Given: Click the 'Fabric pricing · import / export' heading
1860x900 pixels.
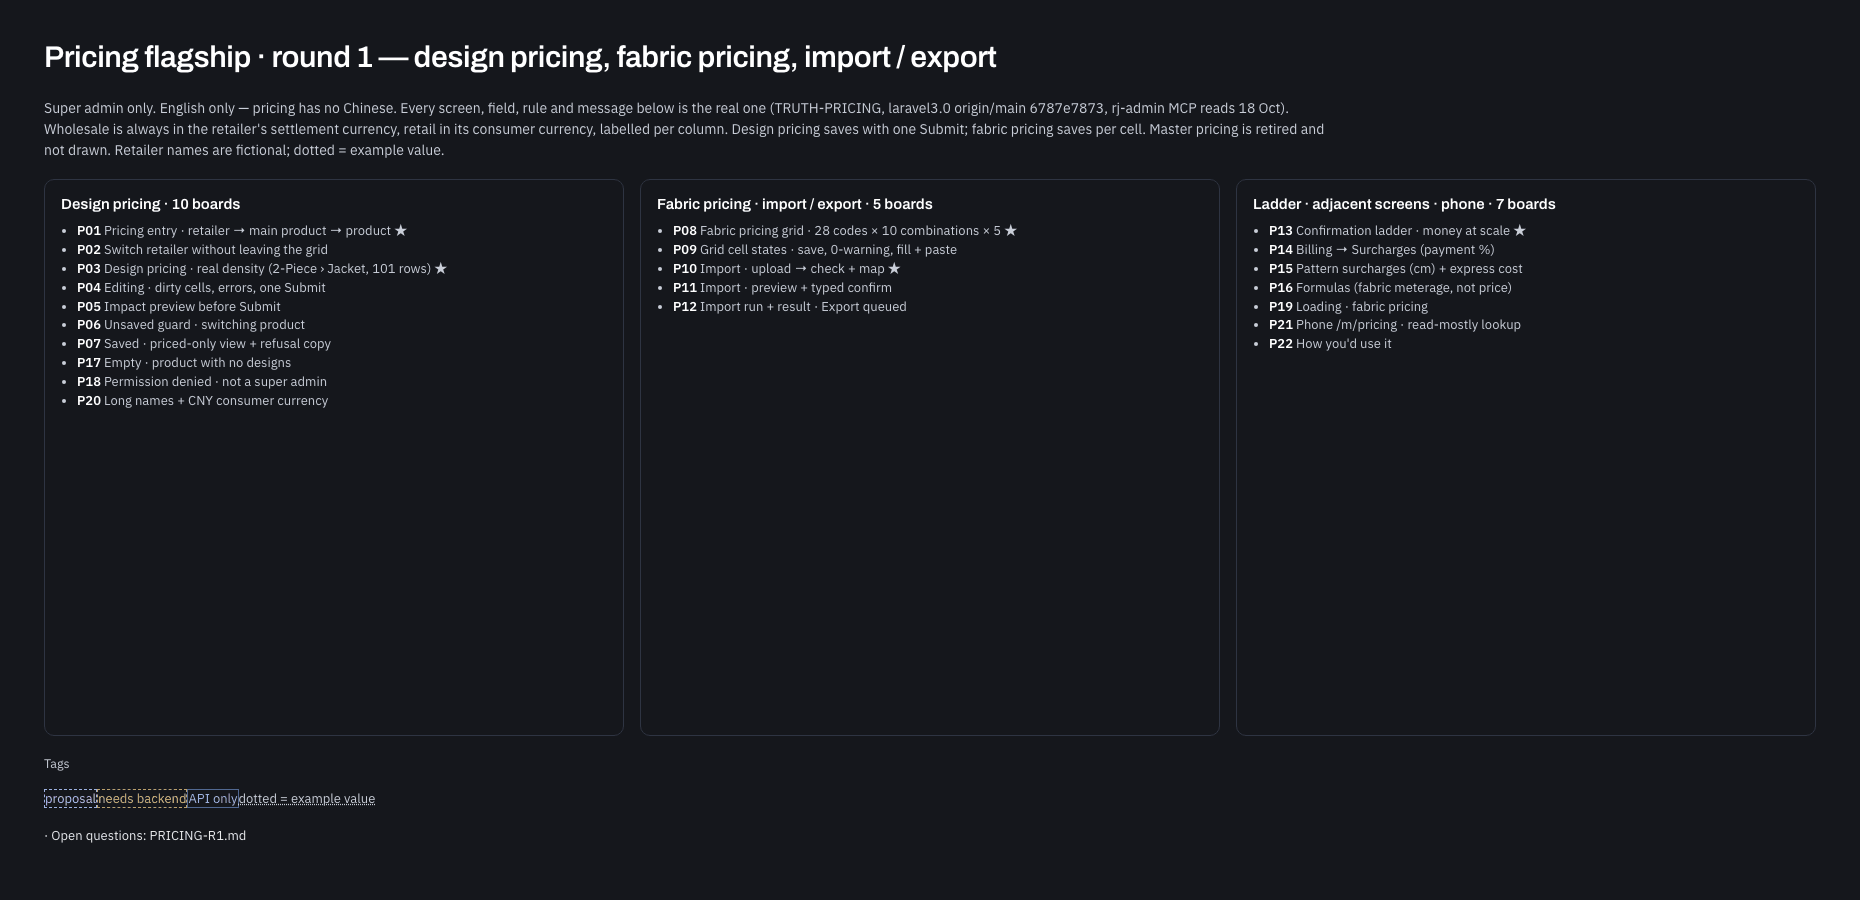Looking at the screenshot, I should tap(795, 204).
